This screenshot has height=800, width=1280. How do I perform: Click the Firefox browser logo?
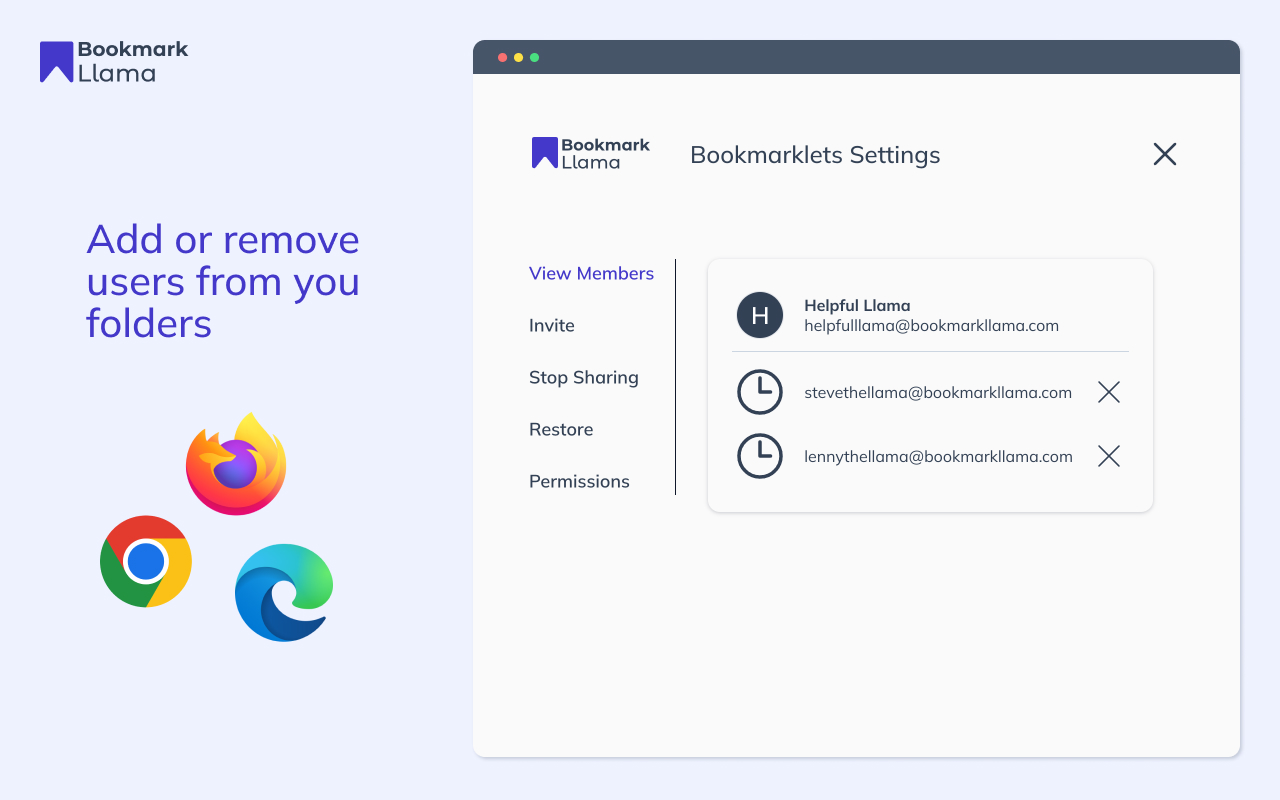click(236, 464)
